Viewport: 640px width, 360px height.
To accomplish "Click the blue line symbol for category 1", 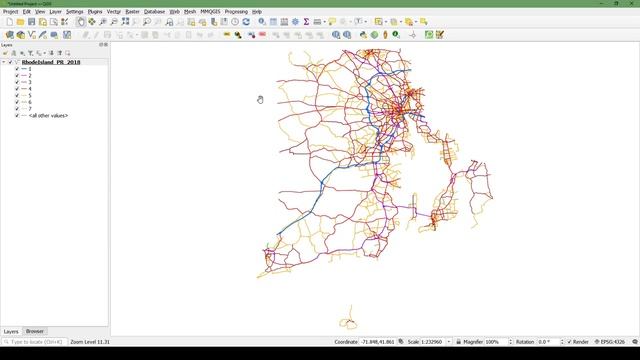I will pyautogui.click(x=24, y=69).
